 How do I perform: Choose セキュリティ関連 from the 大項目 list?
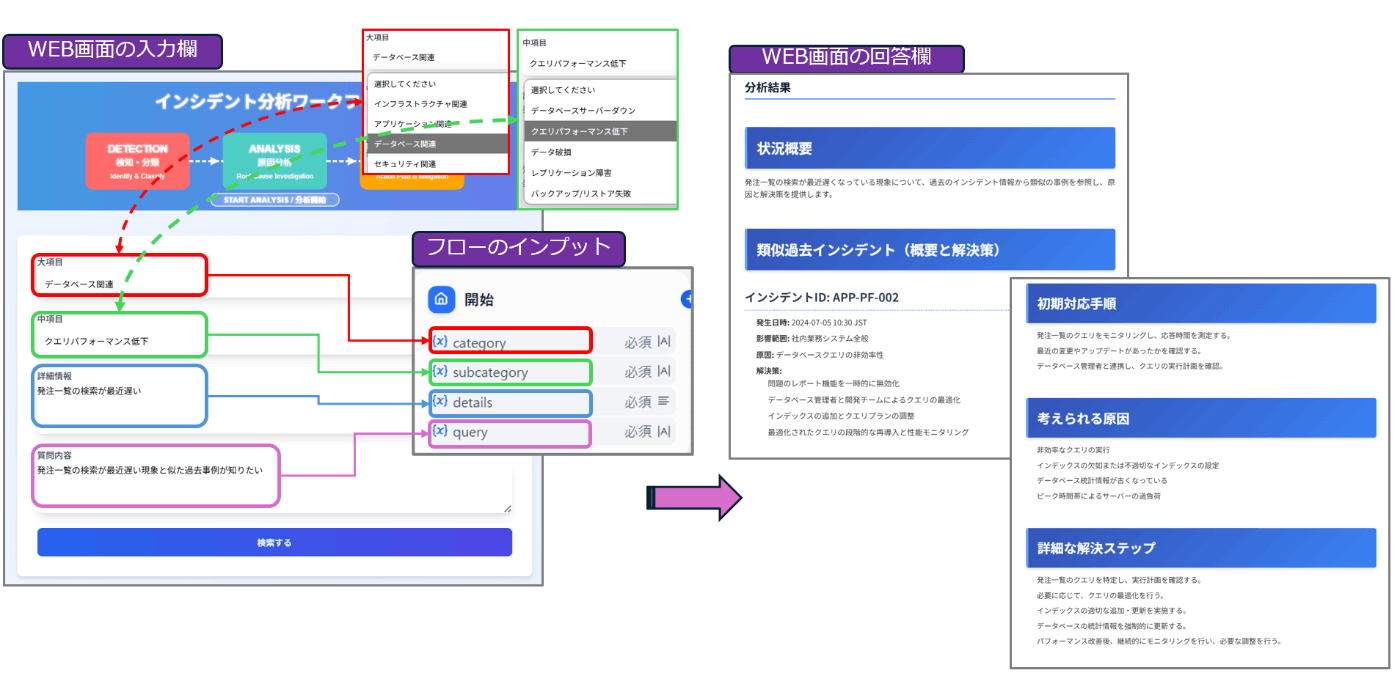pos(436,164)
